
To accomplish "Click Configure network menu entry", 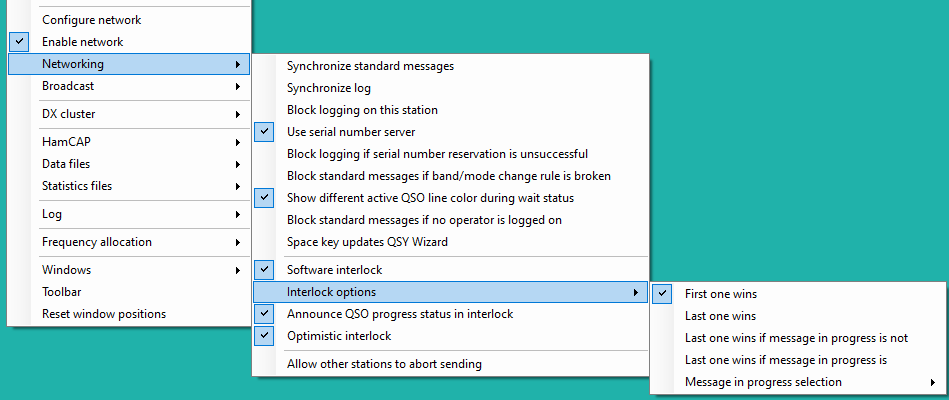I will pyautogui.click(x=129, y=20).
